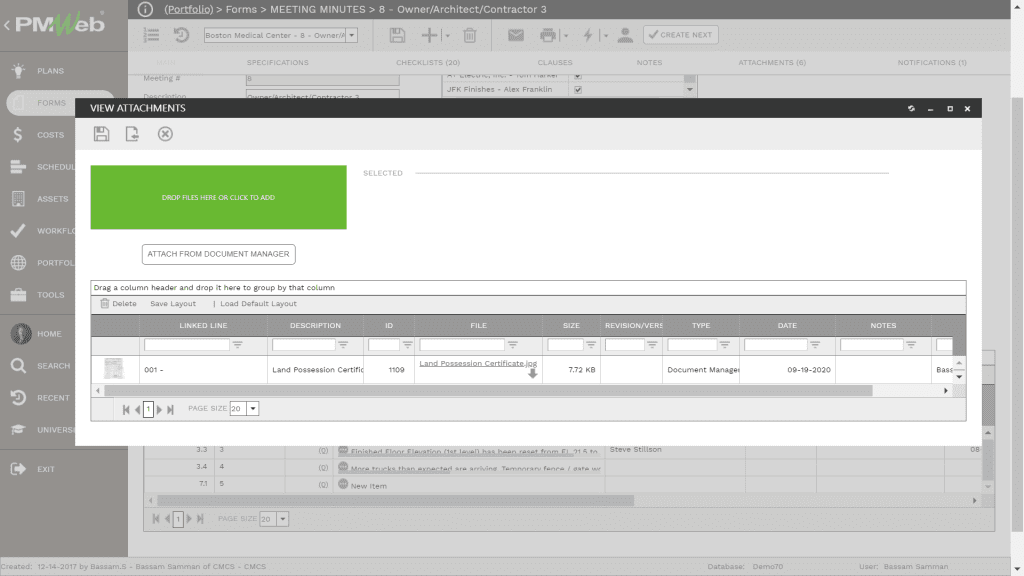1024x576 pixels.
Task: Click the delete trash icon in the main toolbar
Action: pyautogui.click(x=470, y=35)
